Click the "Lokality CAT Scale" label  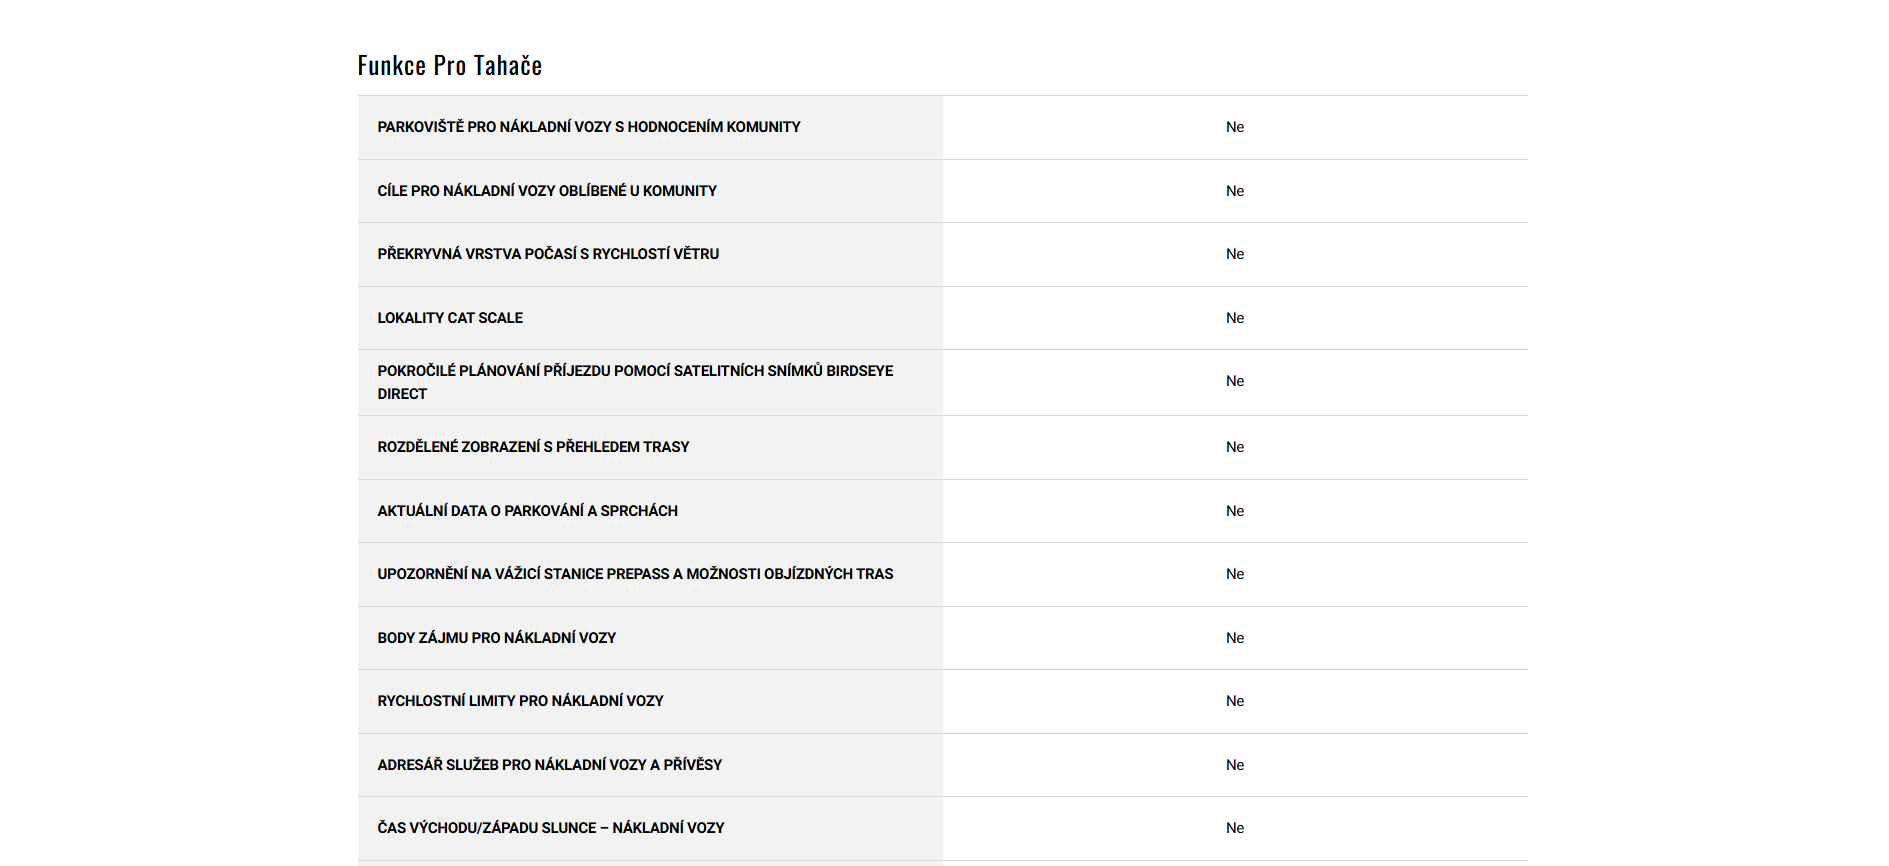coord(450,318)
